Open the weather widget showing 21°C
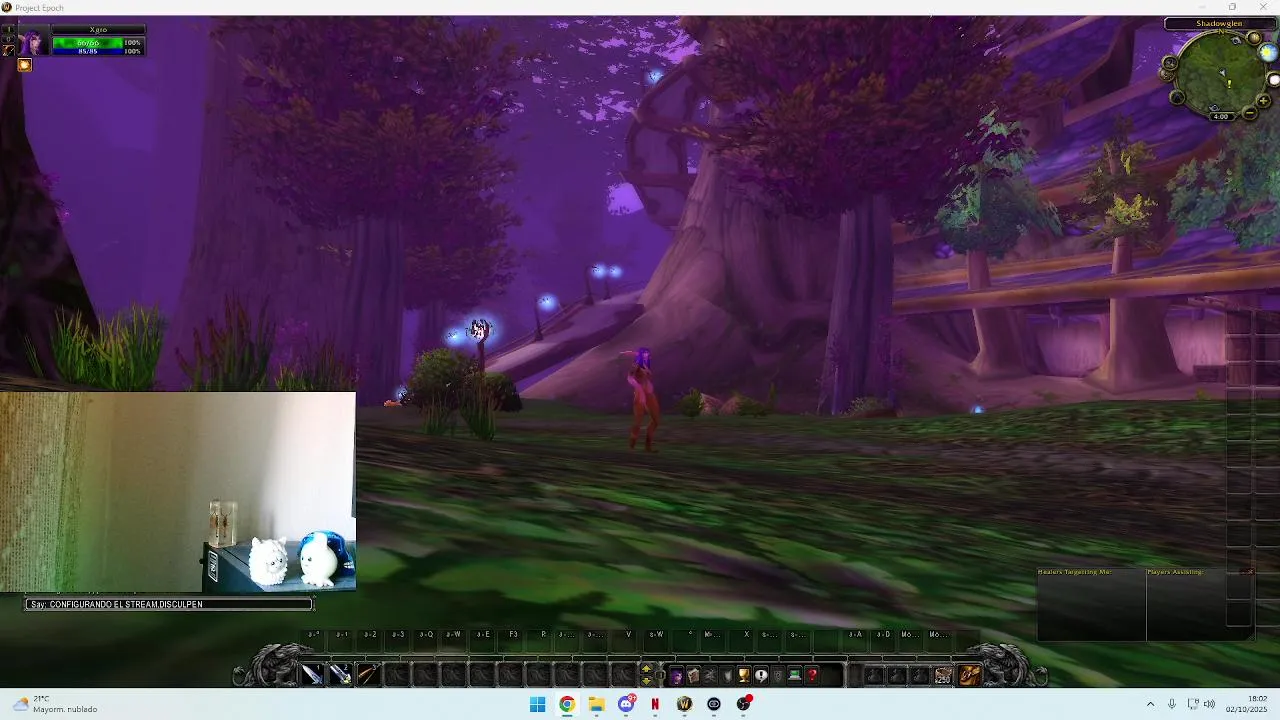1280x720 pixels. (55, 704)
